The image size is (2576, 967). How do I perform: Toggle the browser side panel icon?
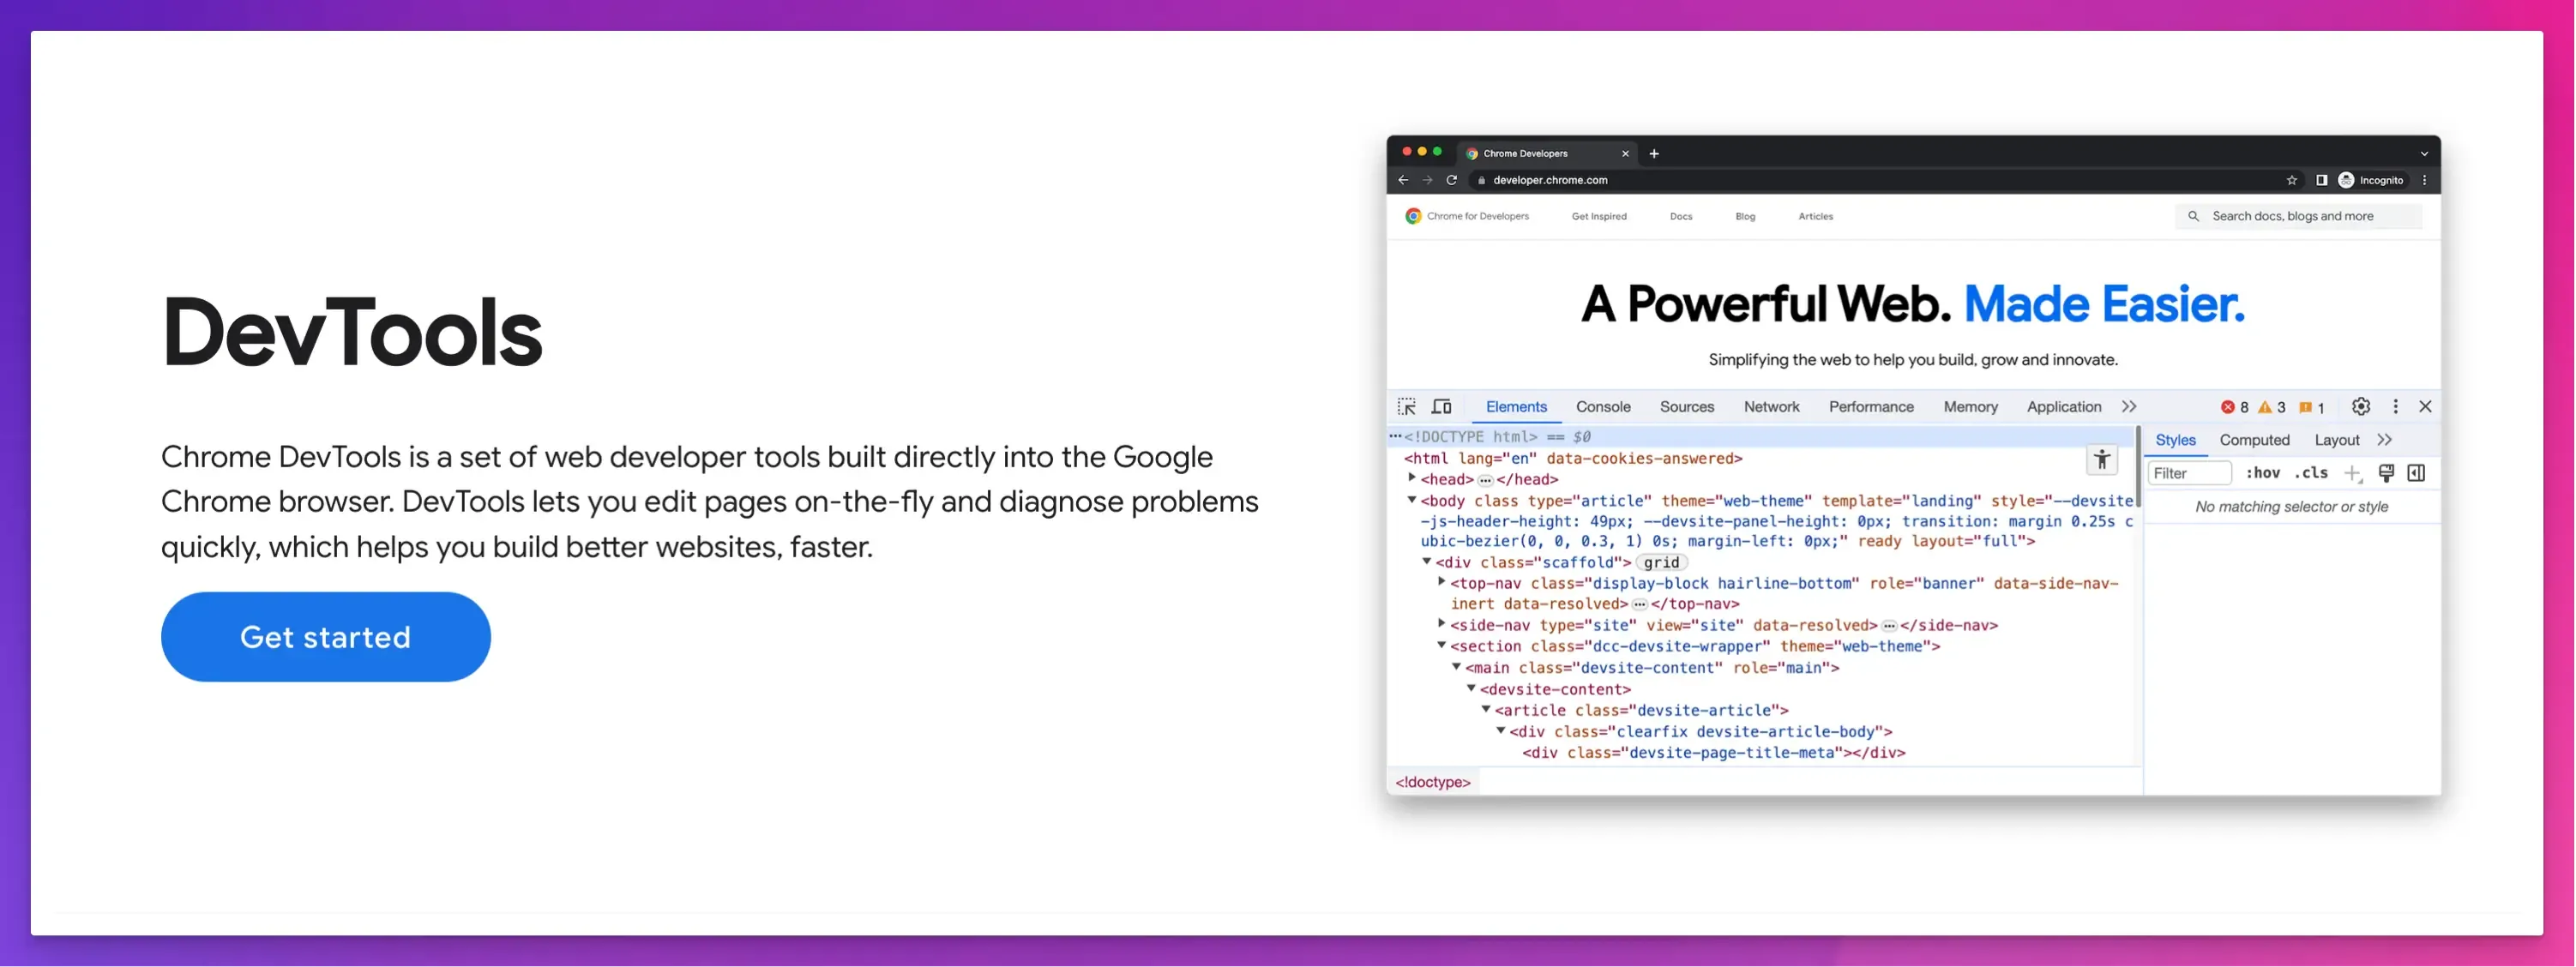pos(2321,180)
